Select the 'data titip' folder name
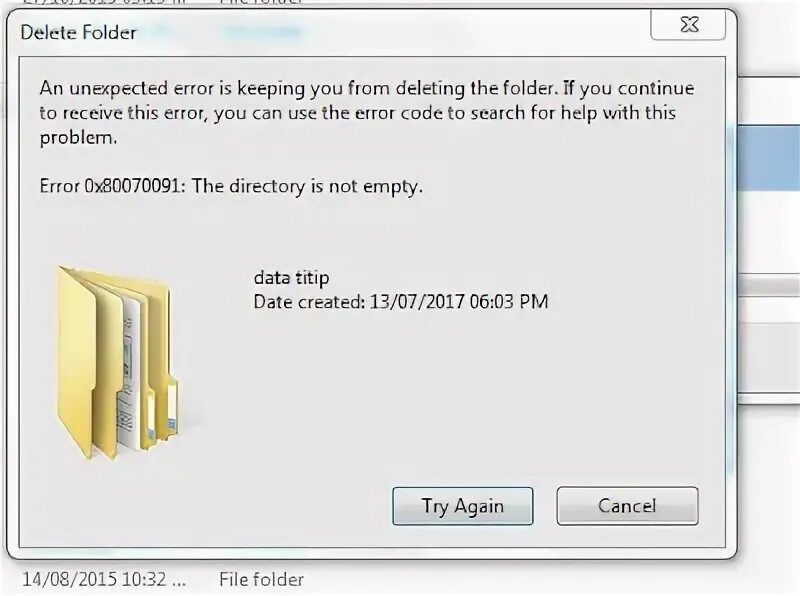800x596 pixels. coord(291,278)
